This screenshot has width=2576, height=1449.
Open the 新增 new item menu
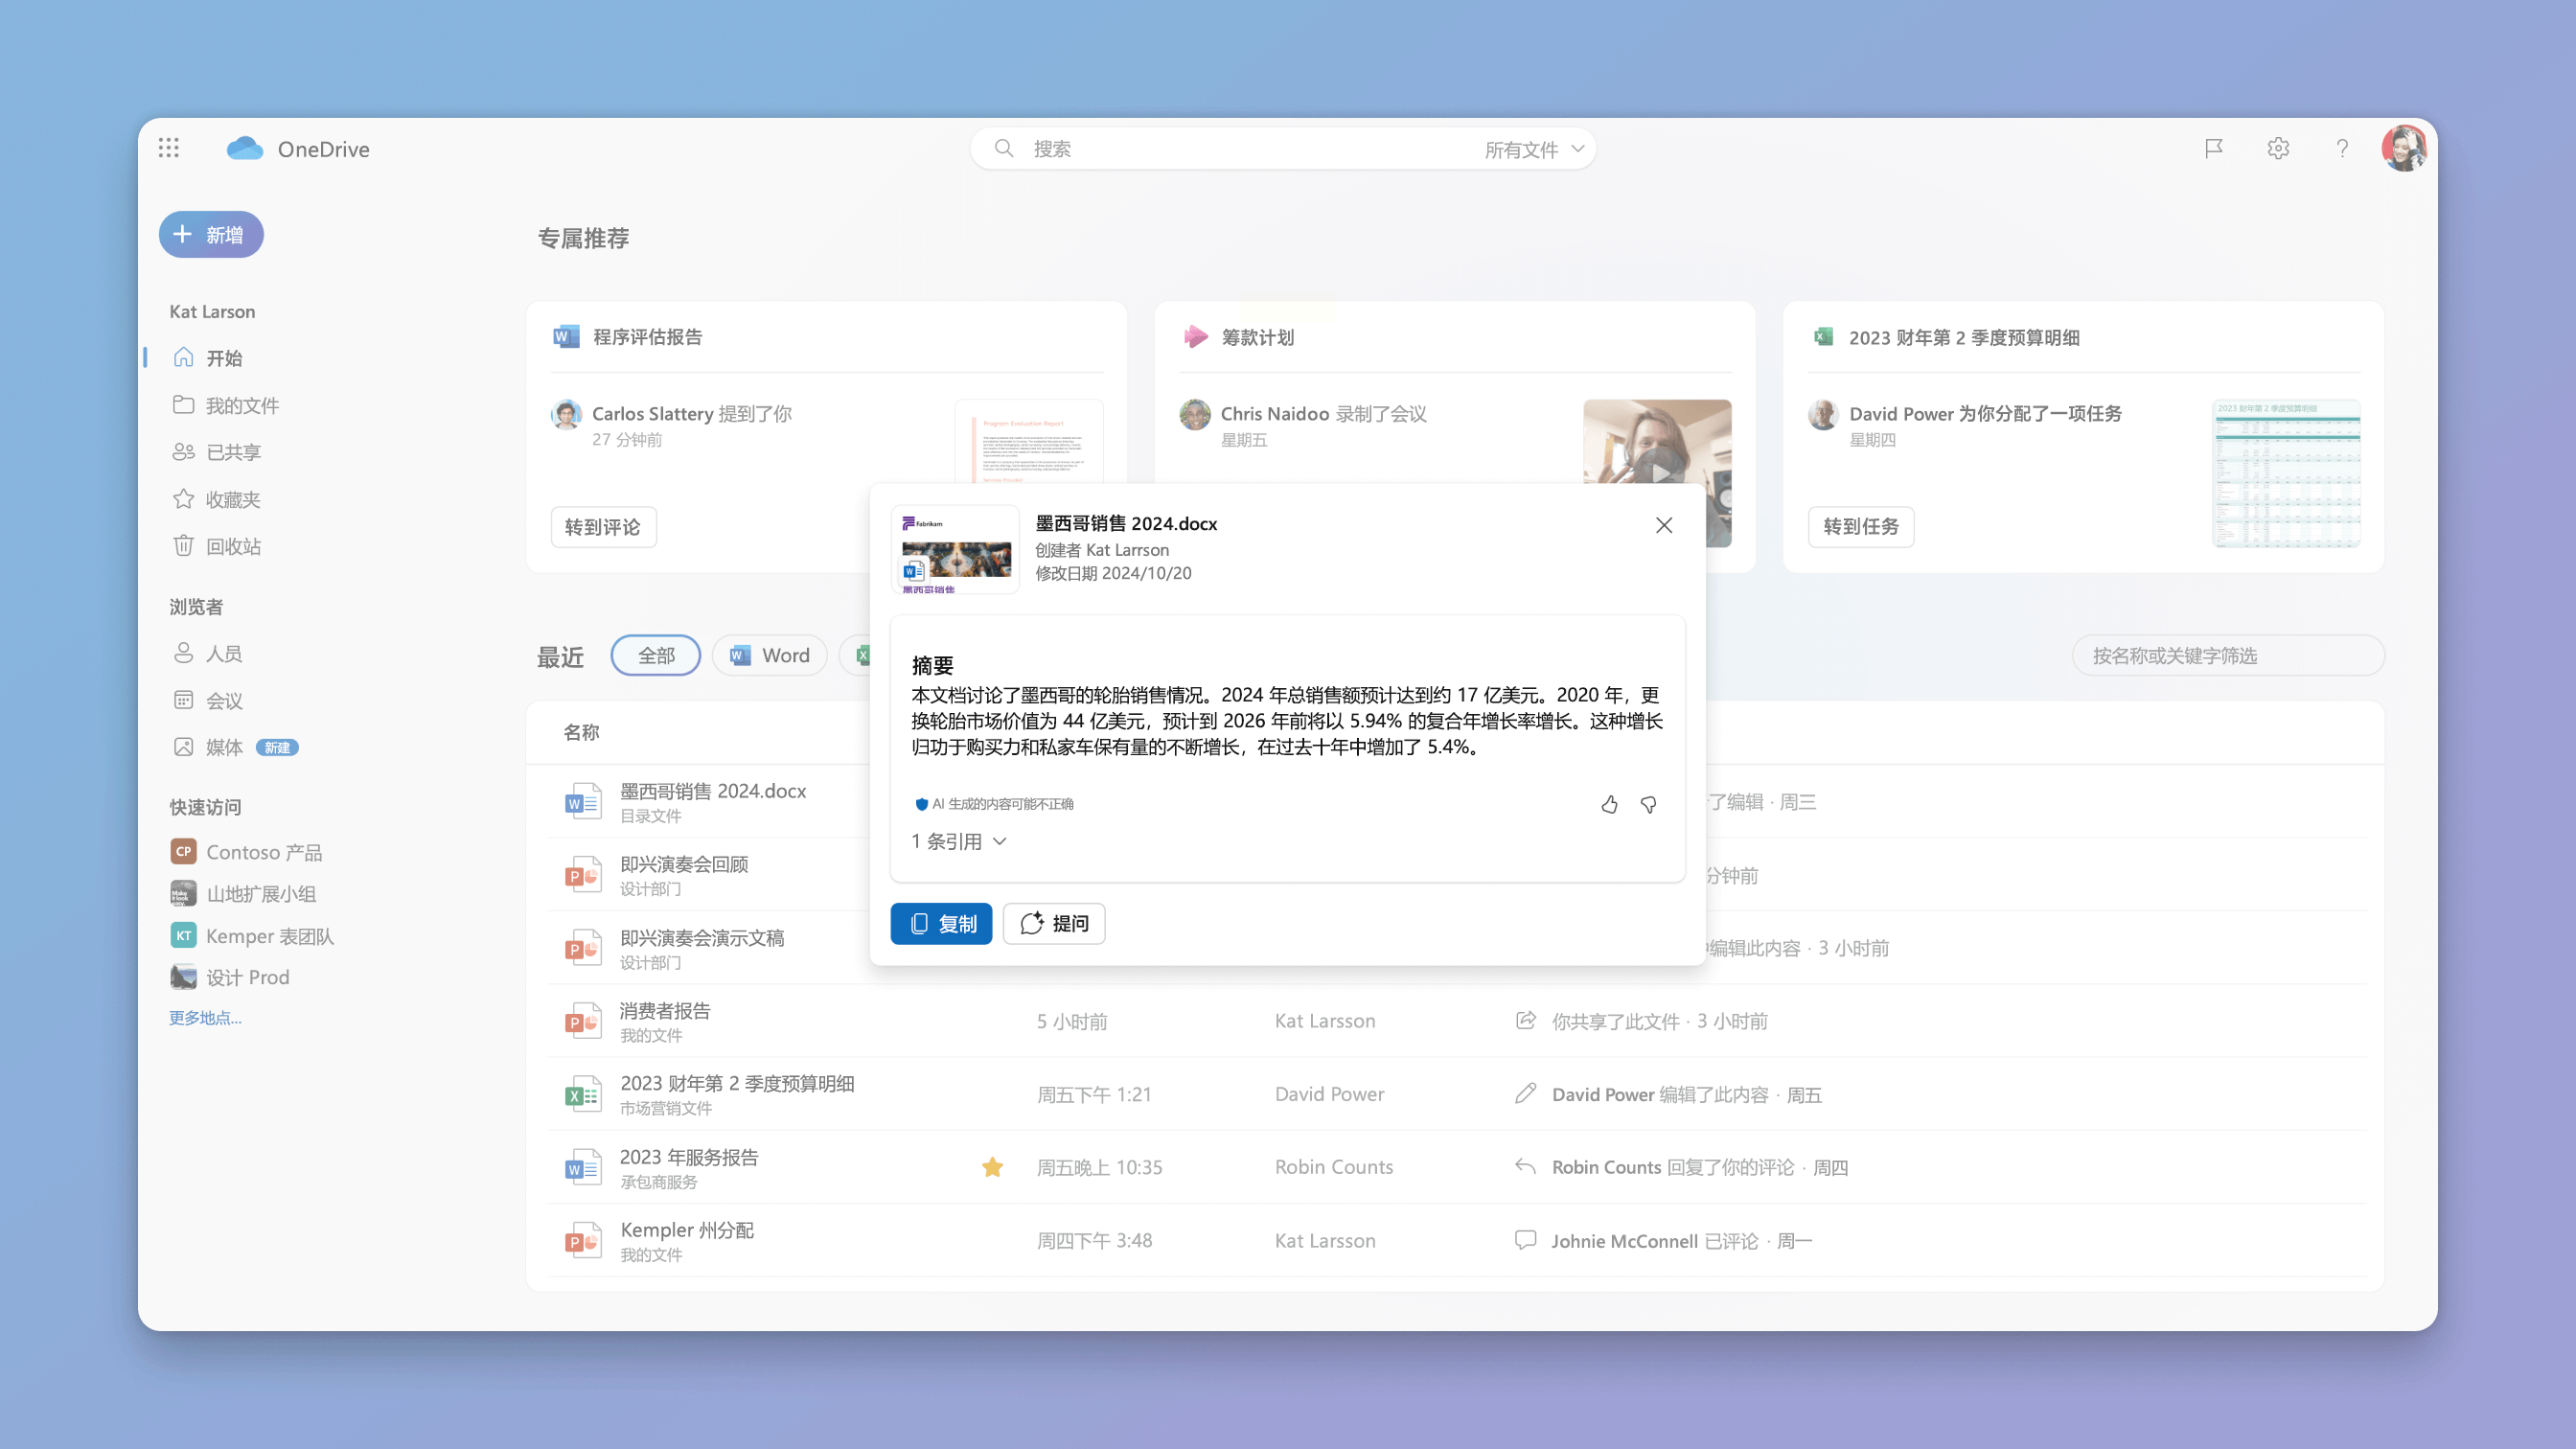coord(211,234)
